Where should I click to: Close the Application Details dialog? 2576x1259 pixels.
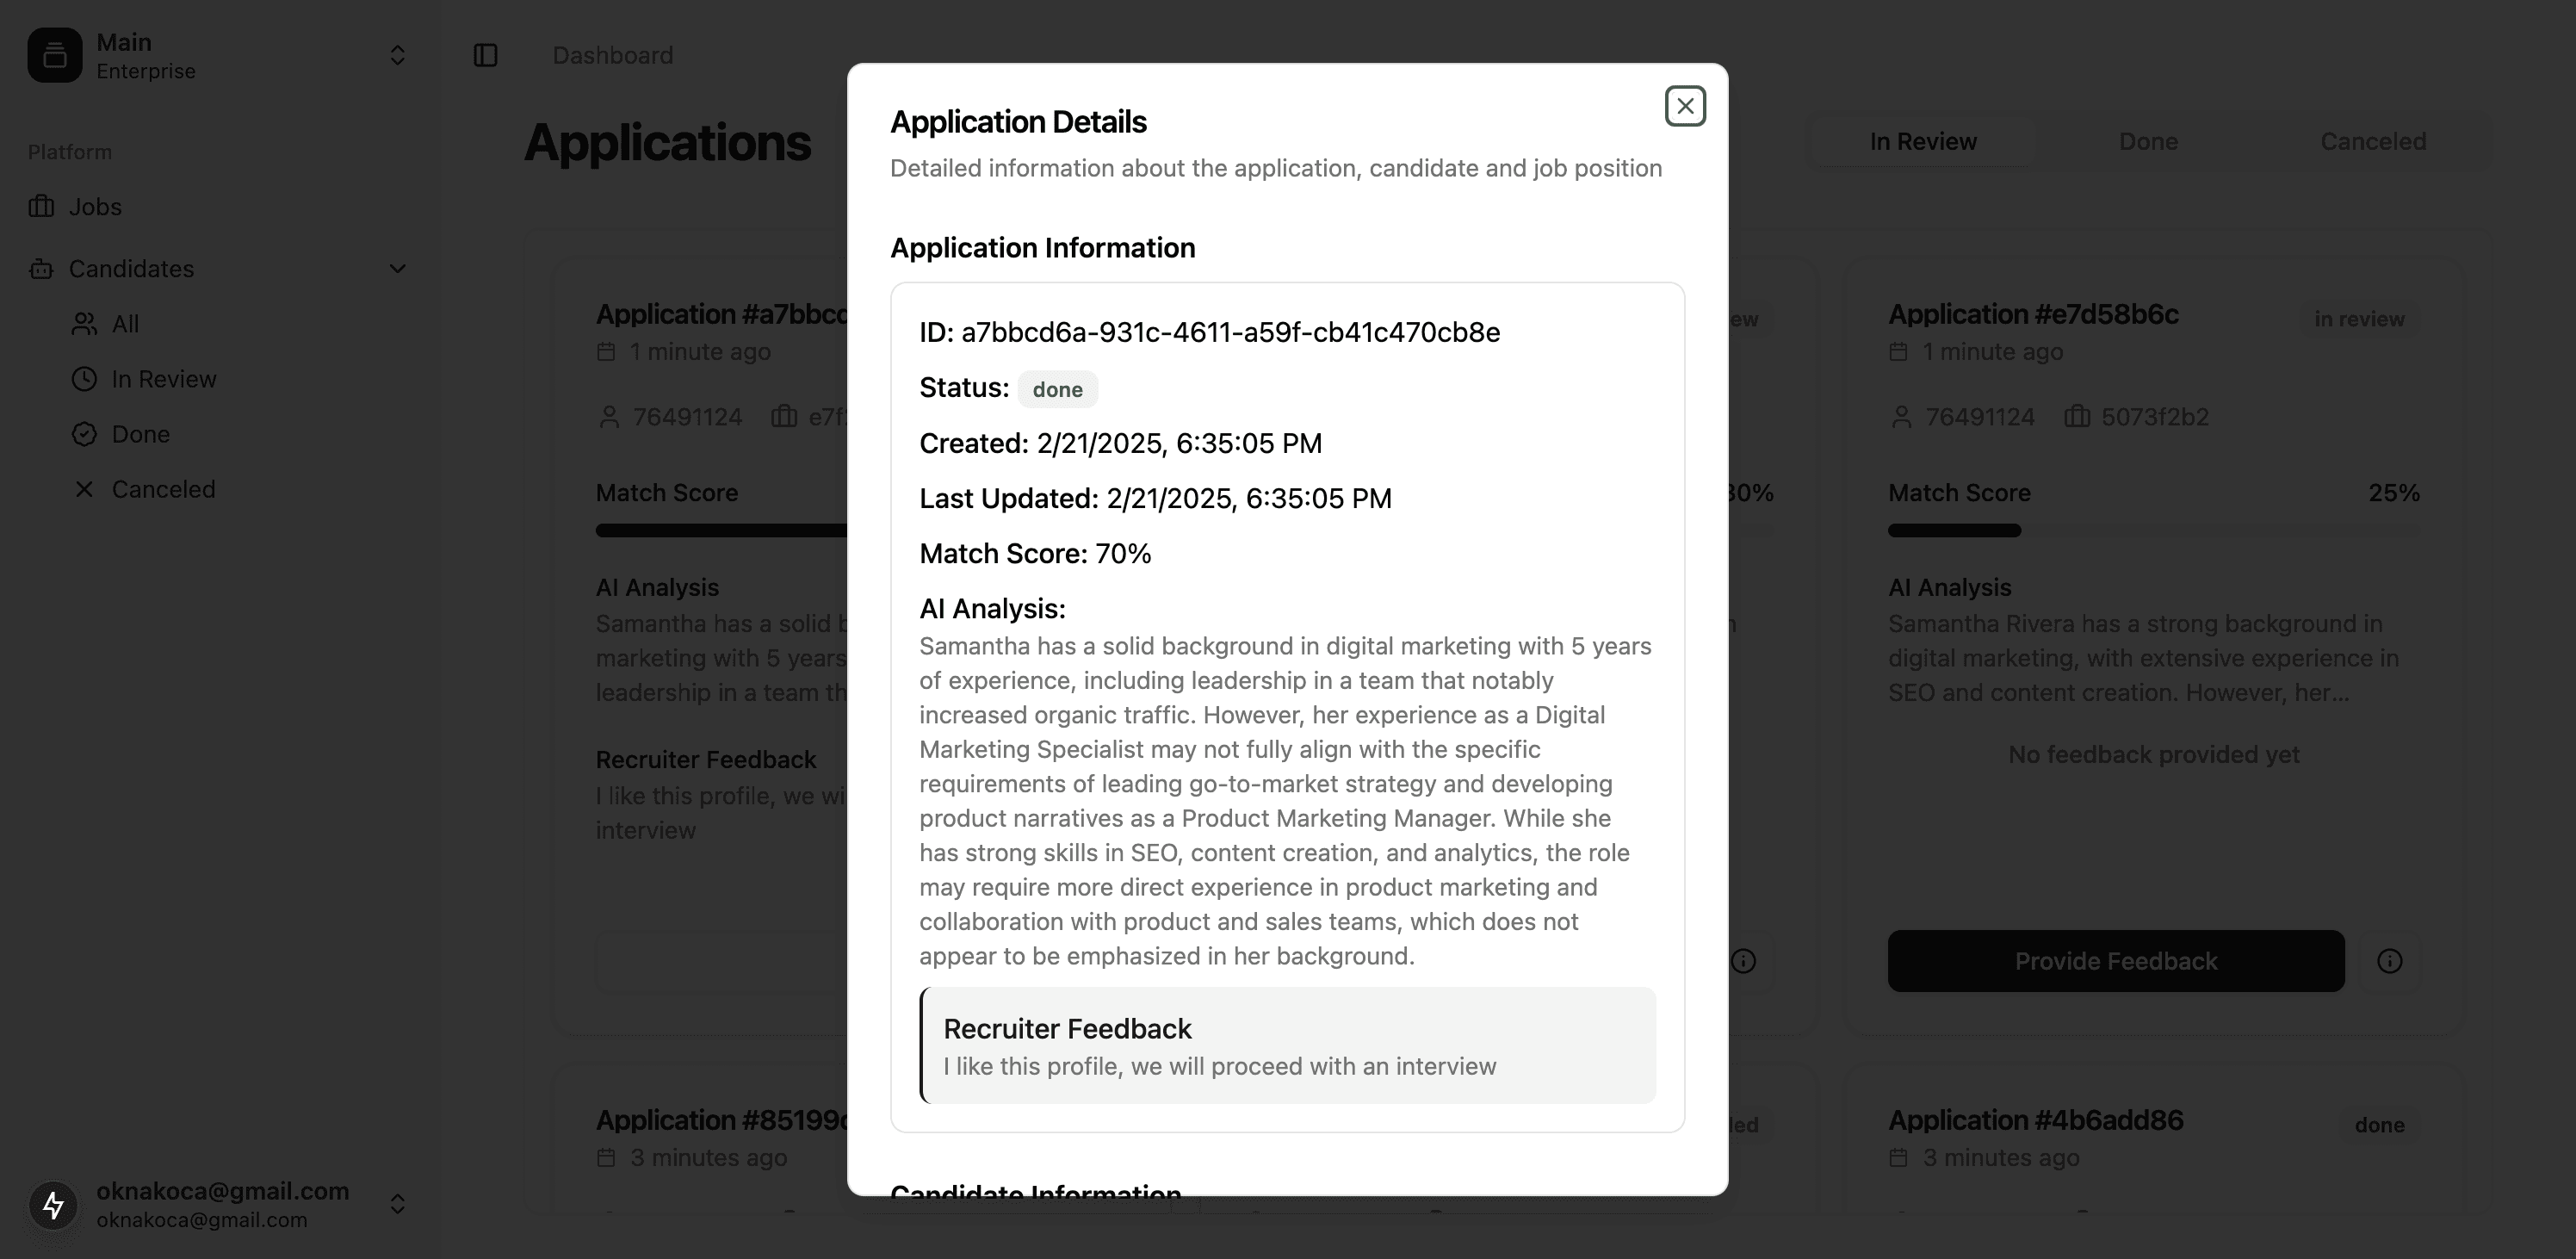1685,106
